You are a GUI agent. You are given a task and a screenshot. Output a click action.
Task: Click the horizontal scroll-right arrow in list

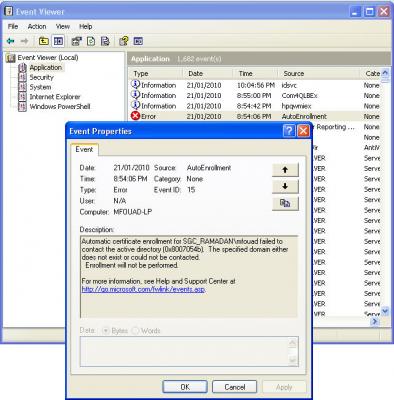(x=375, y=321)
